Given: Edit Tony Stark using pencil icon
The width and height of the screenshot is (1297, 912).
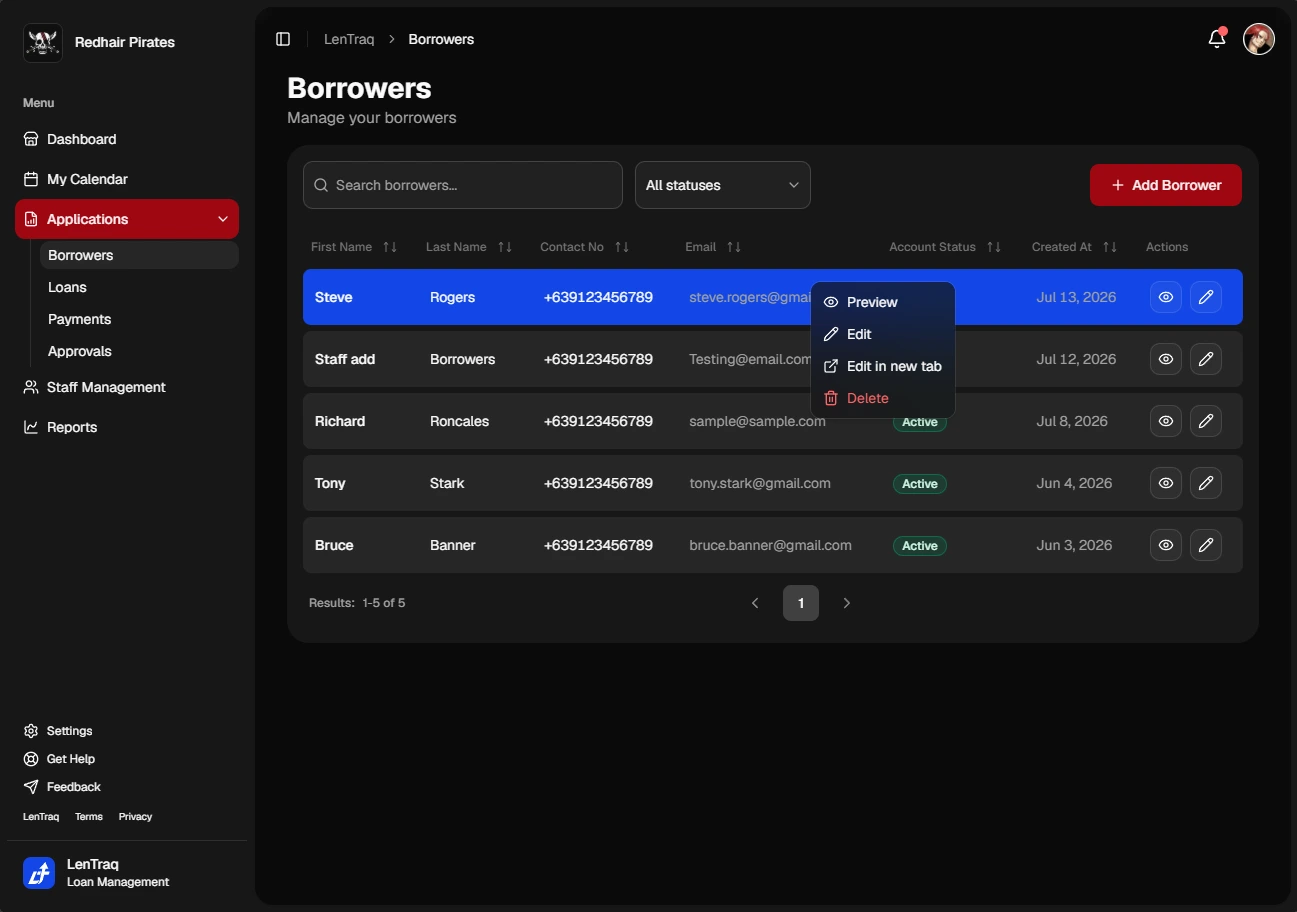Looking at the screenshot, I should (x=1206, y=483).
